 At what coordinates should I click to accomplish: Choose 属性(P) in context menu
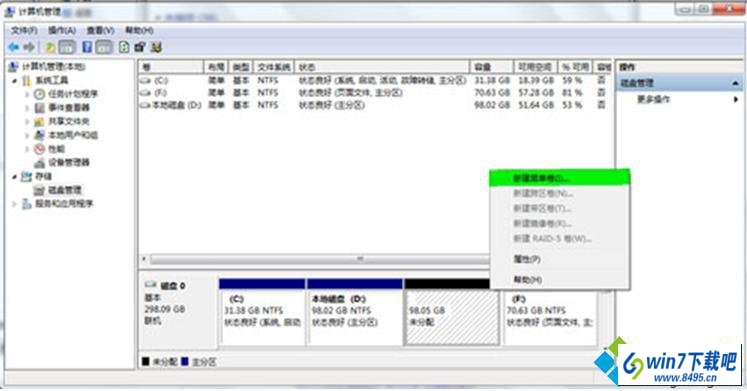click(560, 259)
